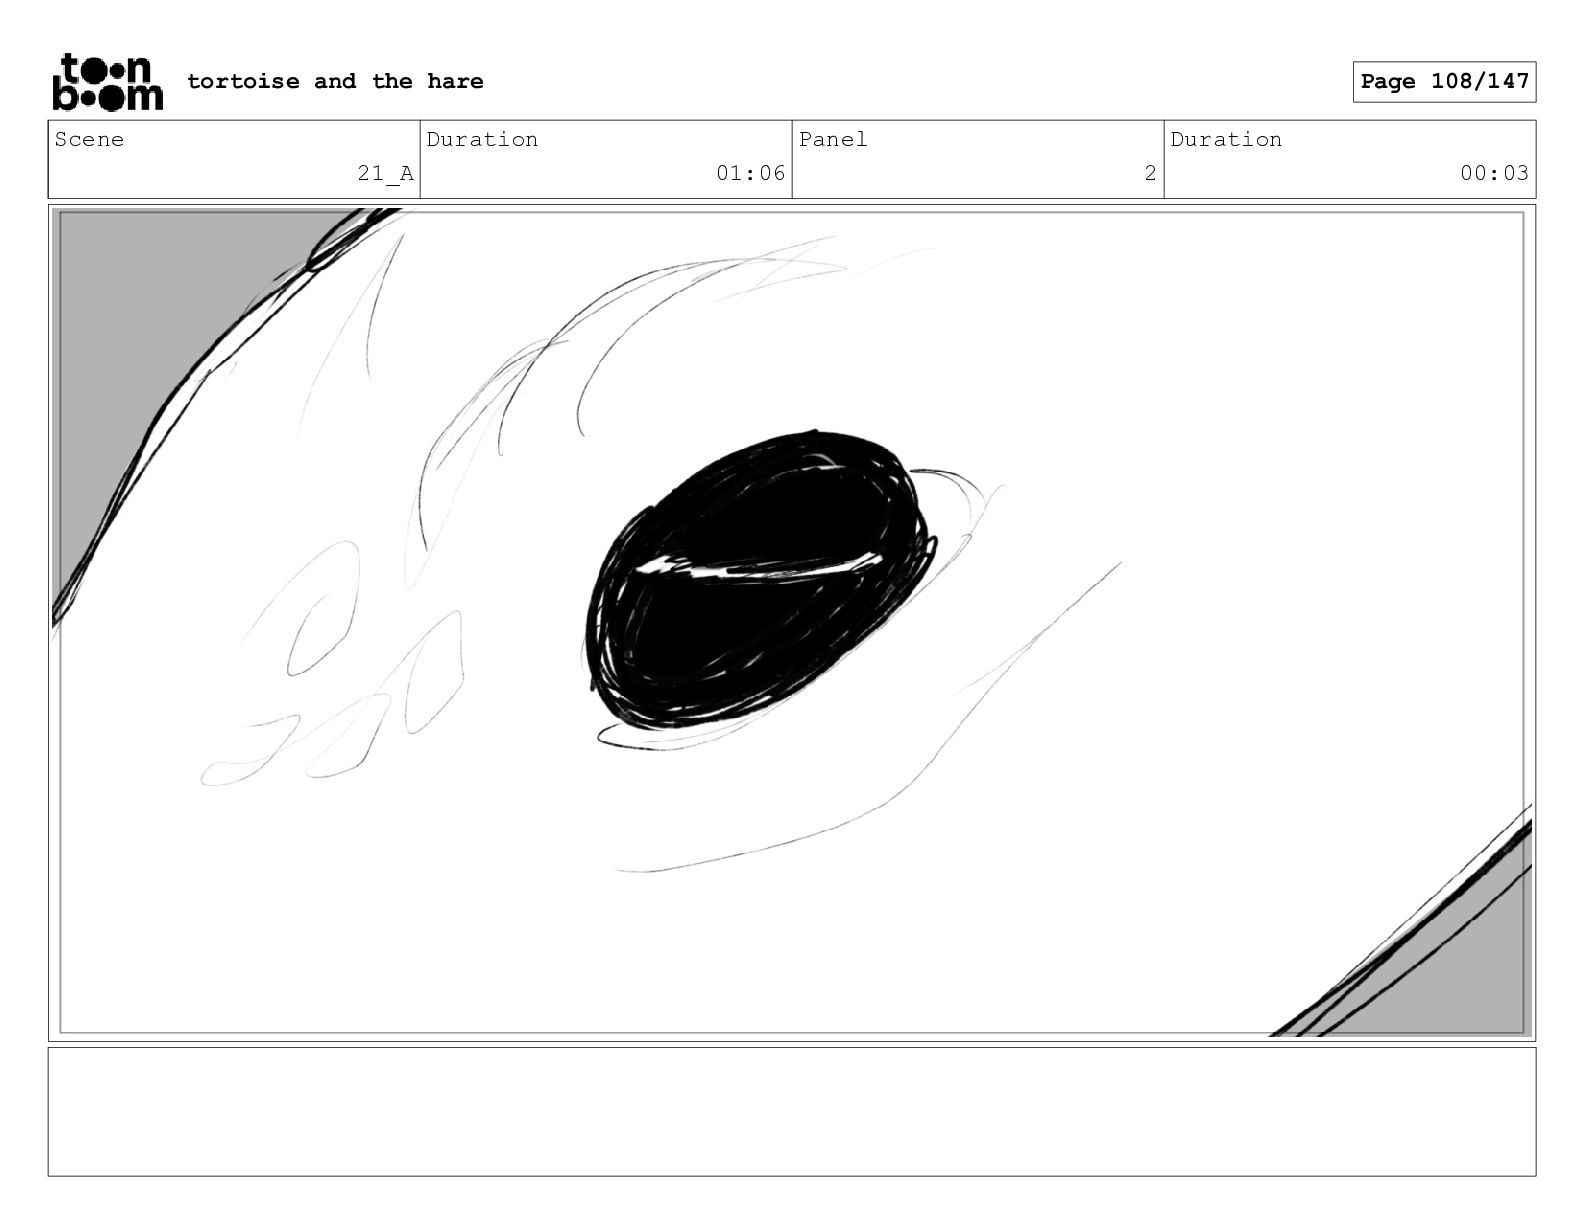Screen dimensions: 1584x1224
Task: Click the 'Page 108/147' box
Action: coord(1444,81)
